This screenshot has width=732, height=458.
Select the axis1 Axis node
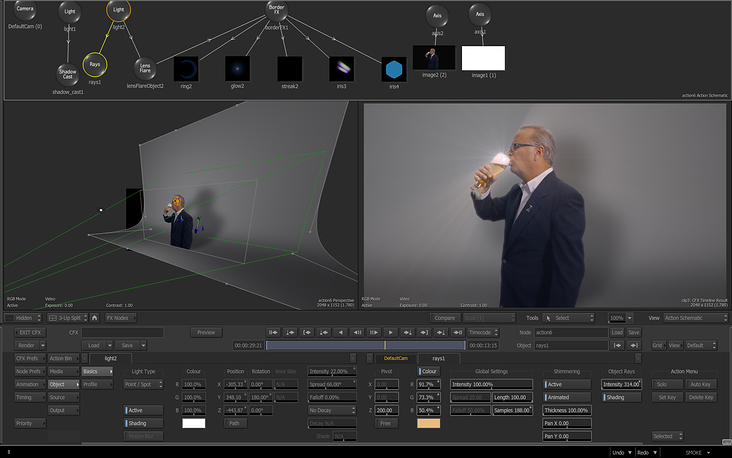(x=480, y=14)
